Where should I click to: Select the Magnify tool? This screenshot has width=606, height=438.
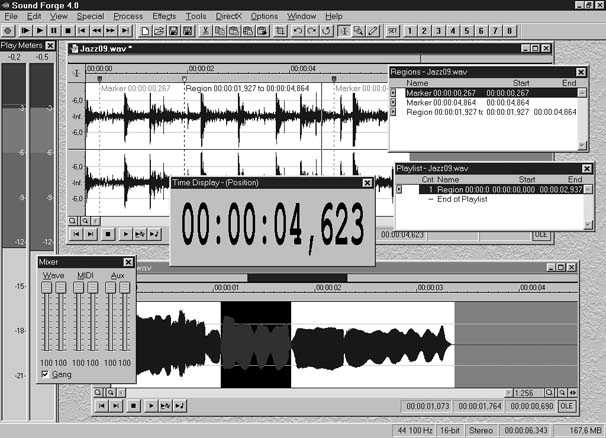point(359,31)
